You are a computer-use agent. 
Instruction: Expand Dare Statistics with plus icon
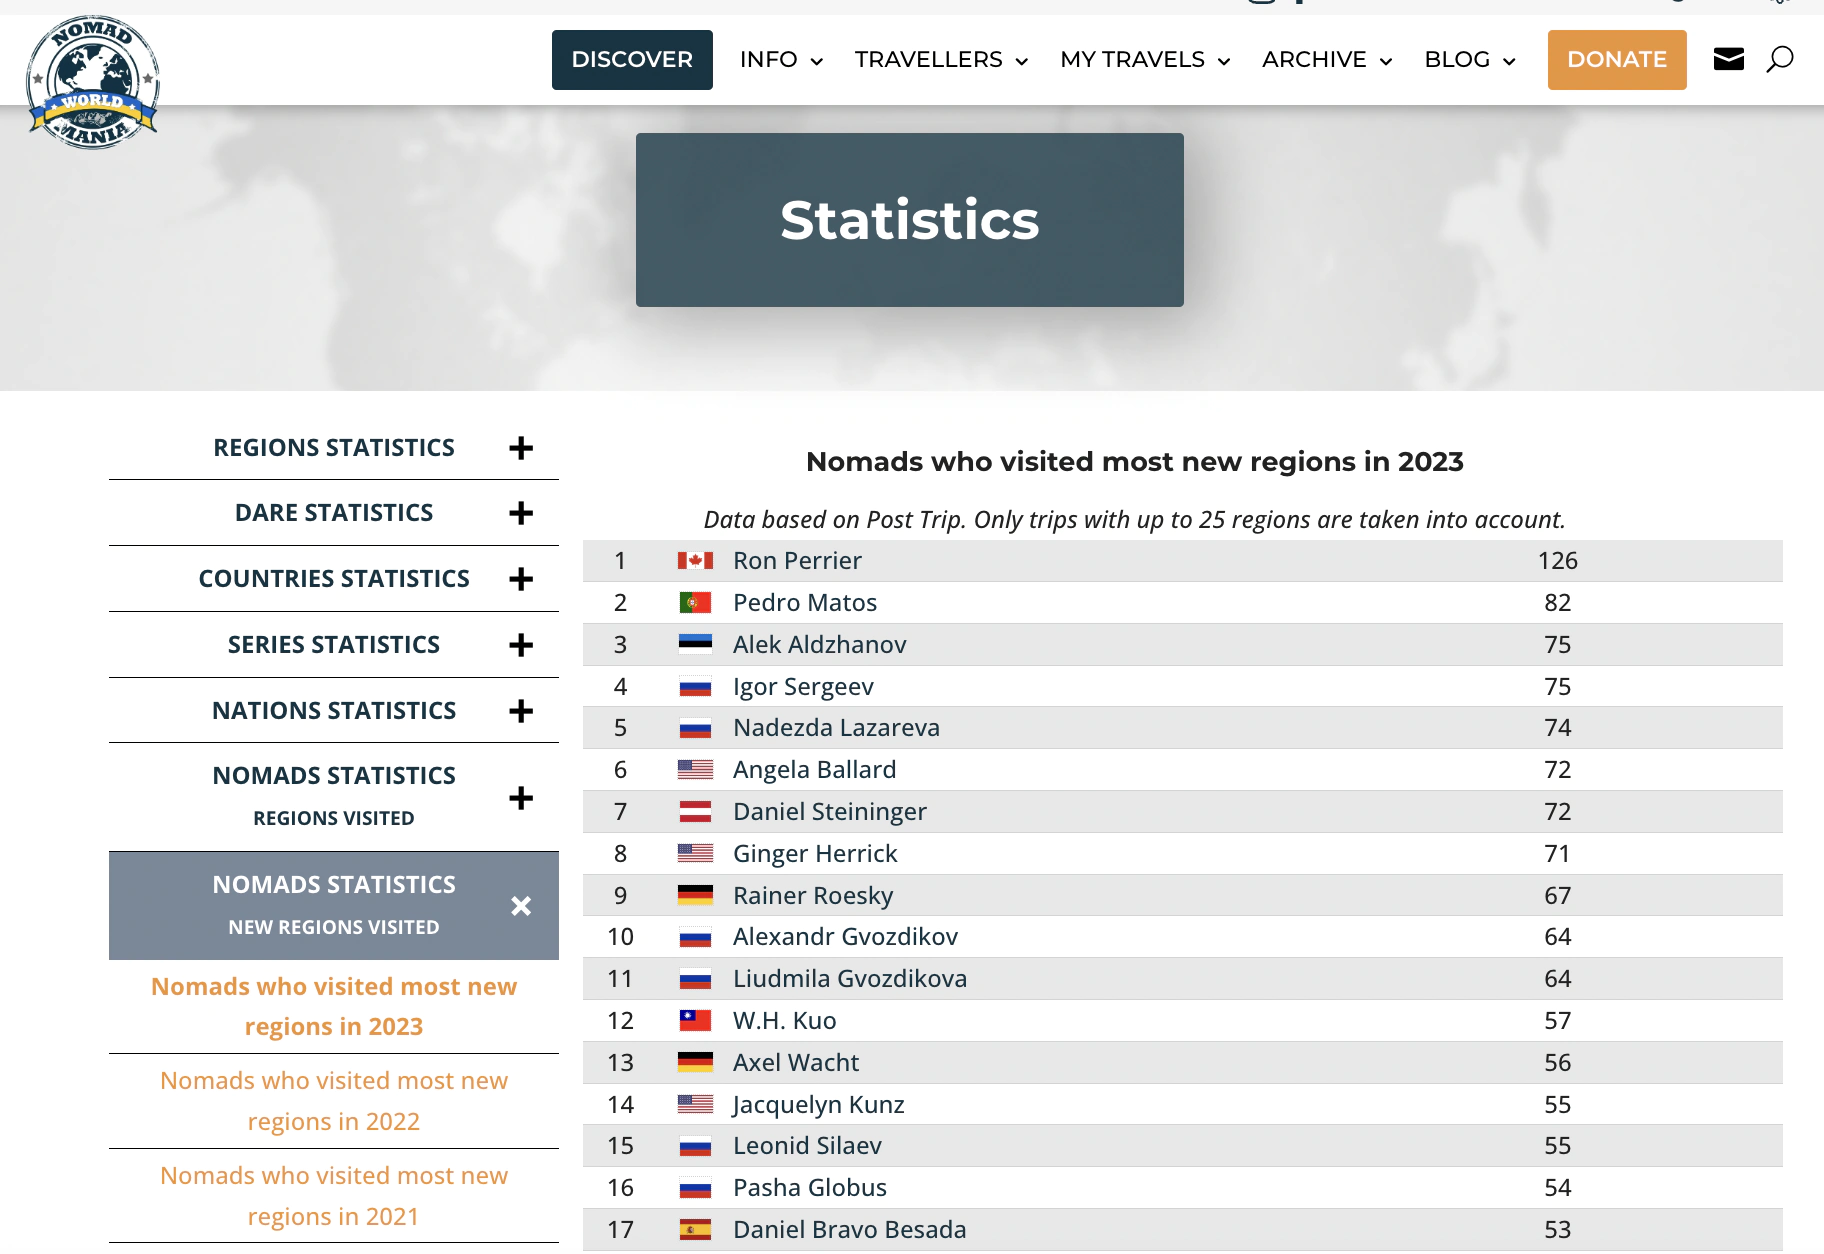pyautogui.click(x=520, y=513)
